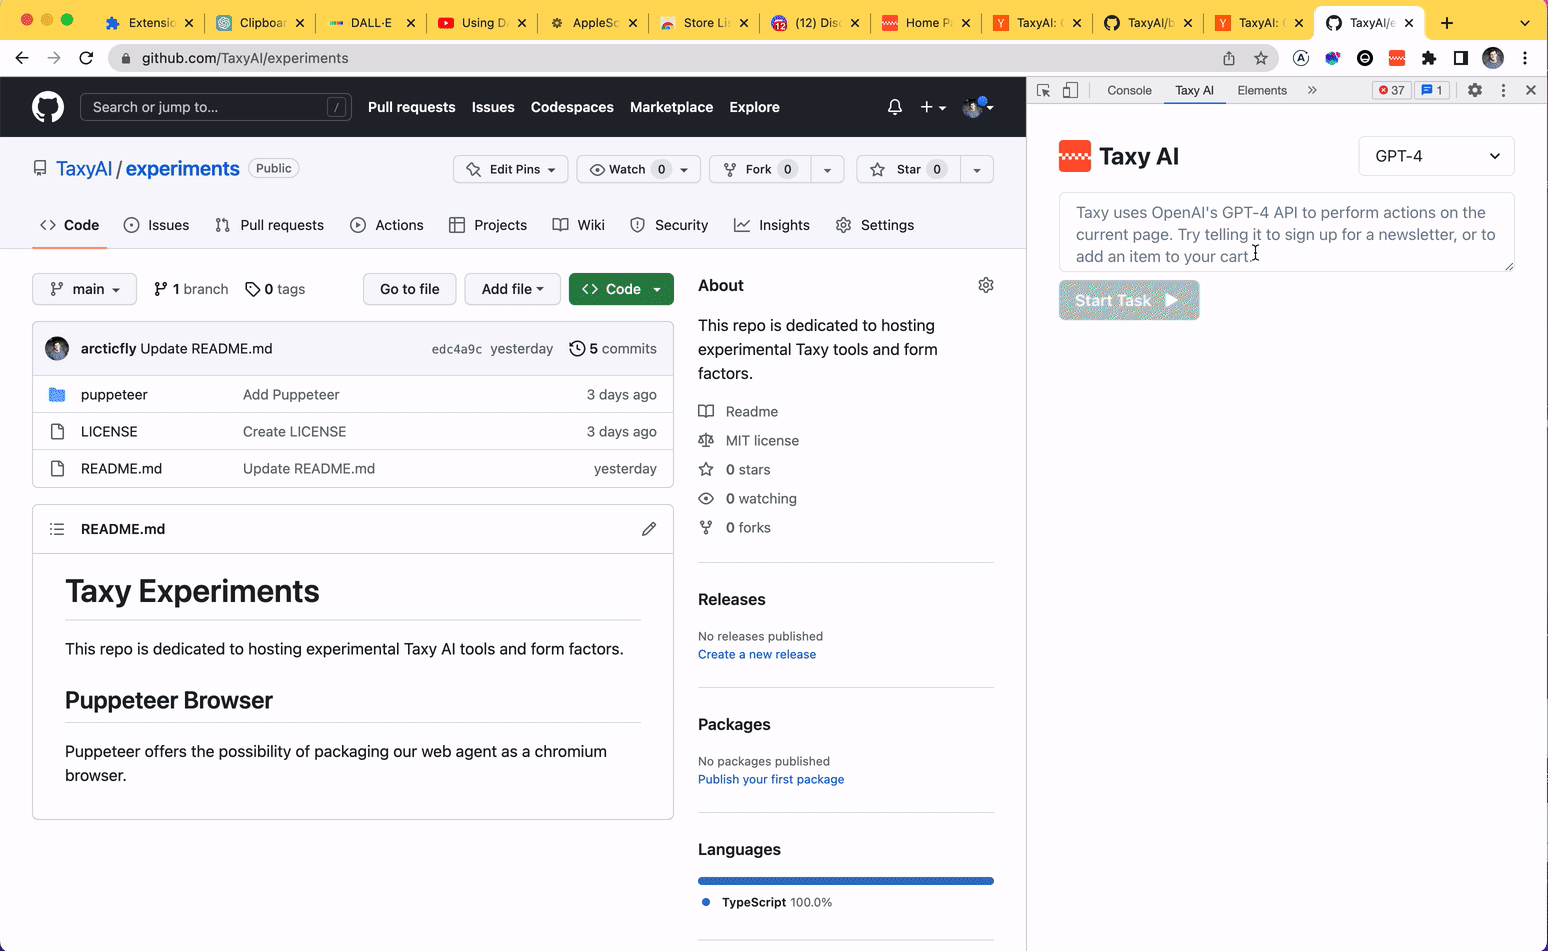
Task: Bookmark this page with star icon
Action: pyautogui.click(x=1261, y=58)
